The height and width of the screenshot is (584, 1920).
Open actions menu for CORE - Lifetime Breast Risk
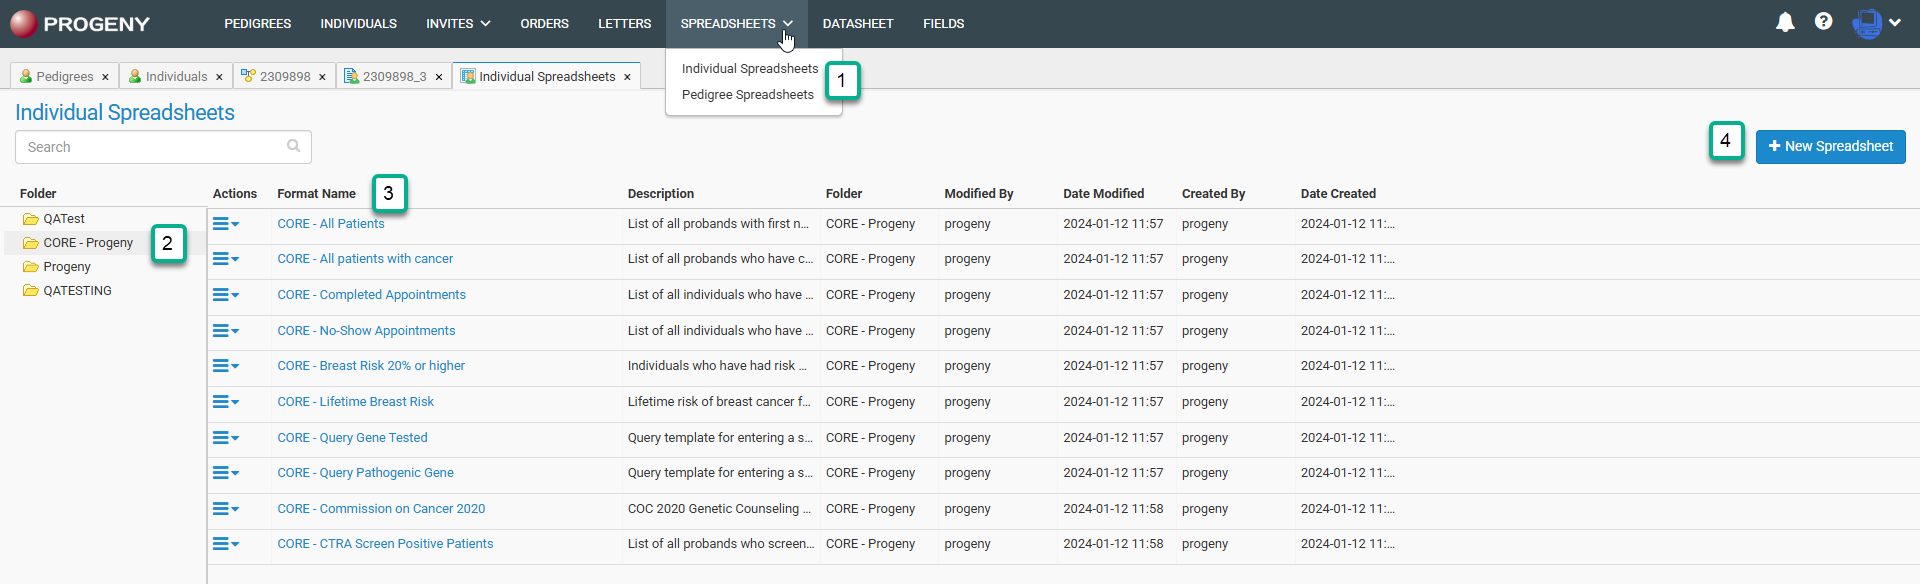[x=226, y=402]
